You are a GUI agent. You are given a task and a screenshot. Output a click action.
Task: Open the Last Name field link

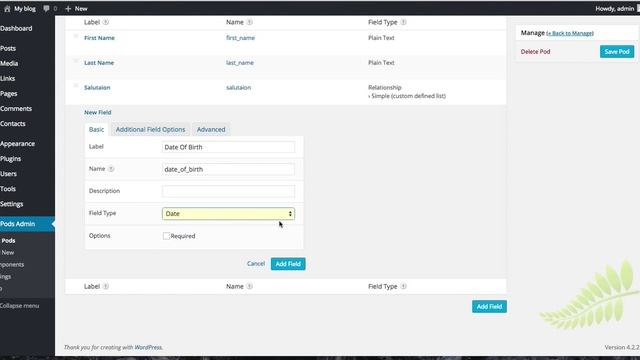(99, 63)
